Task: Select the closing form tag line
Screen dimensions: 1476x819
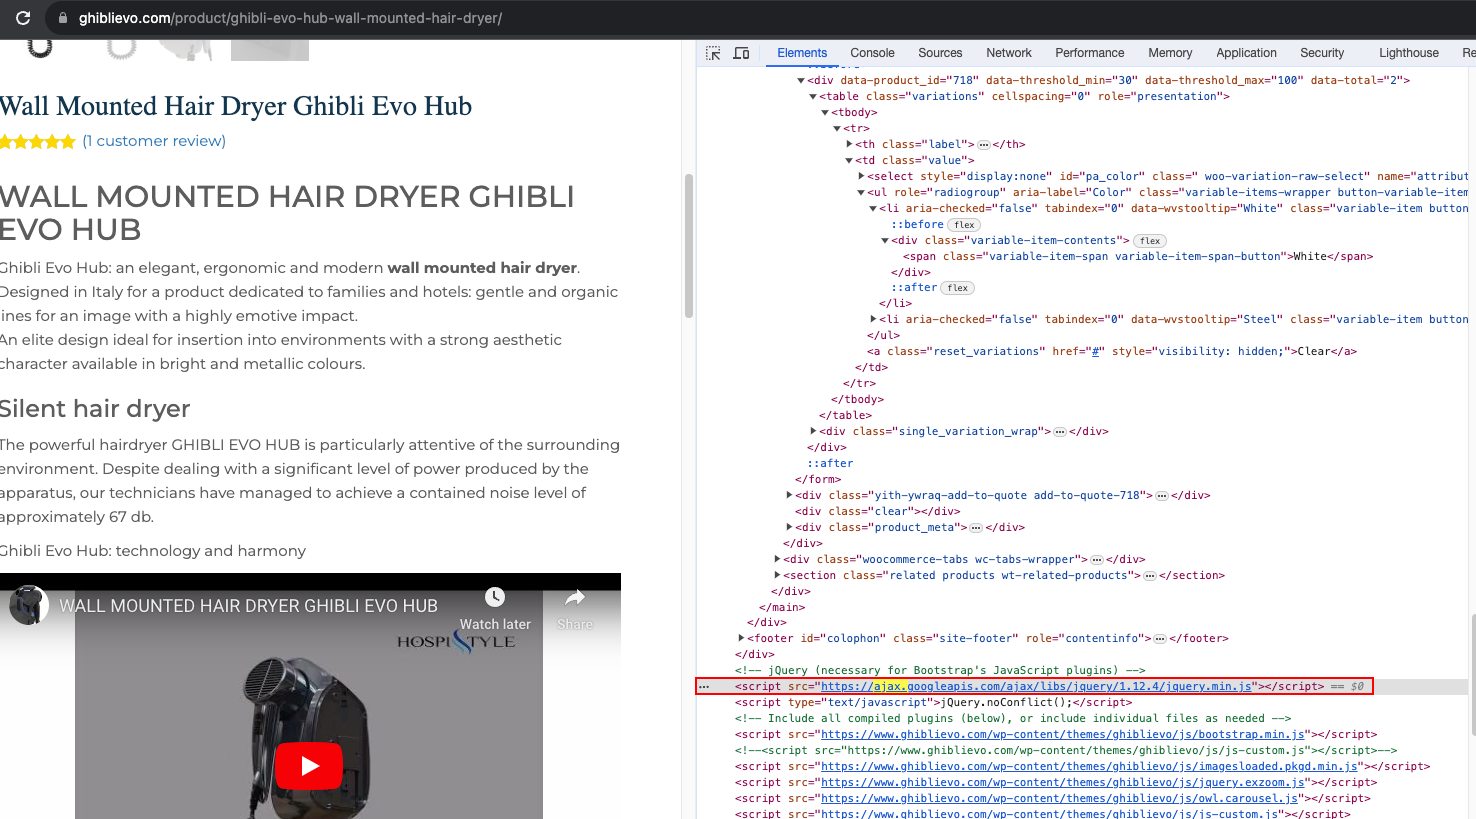Action: [x=817, y=480]
